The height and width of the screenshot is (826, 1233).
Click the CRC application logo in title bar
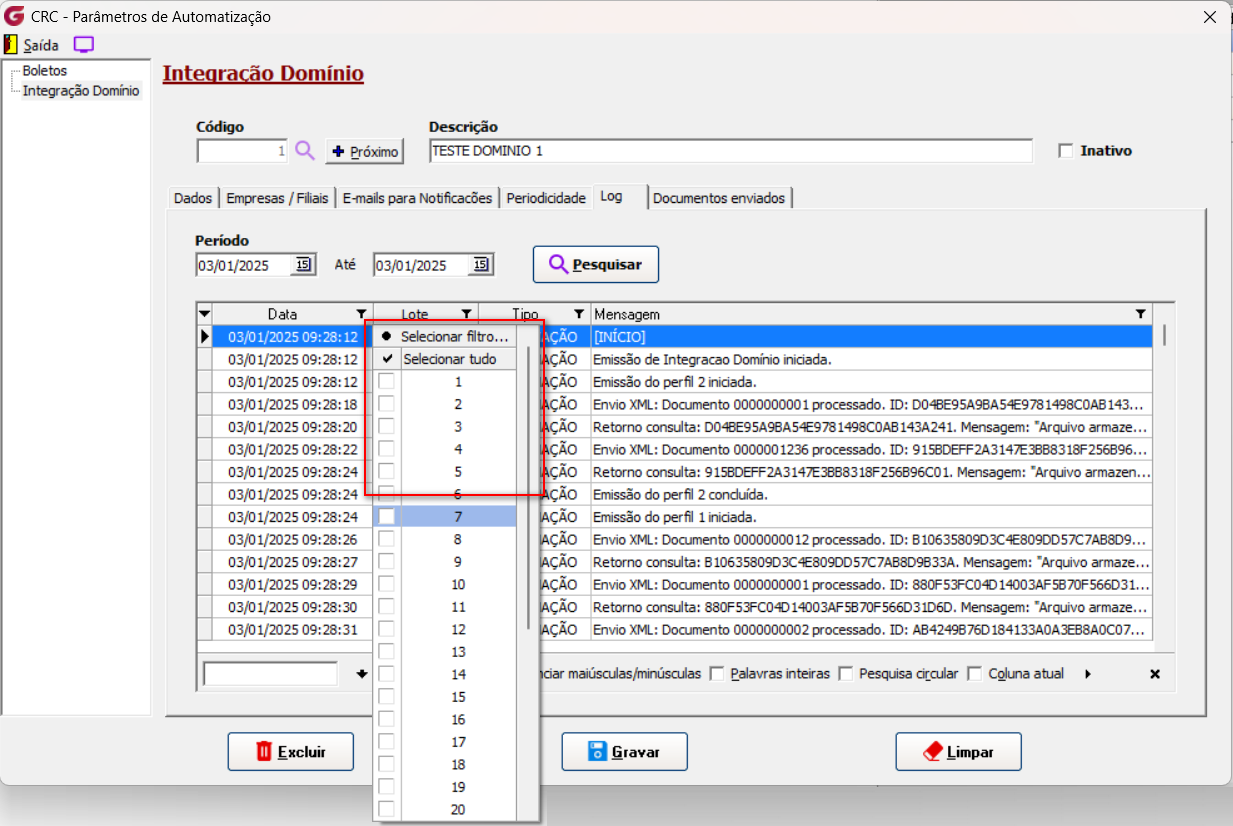point(14,17)
